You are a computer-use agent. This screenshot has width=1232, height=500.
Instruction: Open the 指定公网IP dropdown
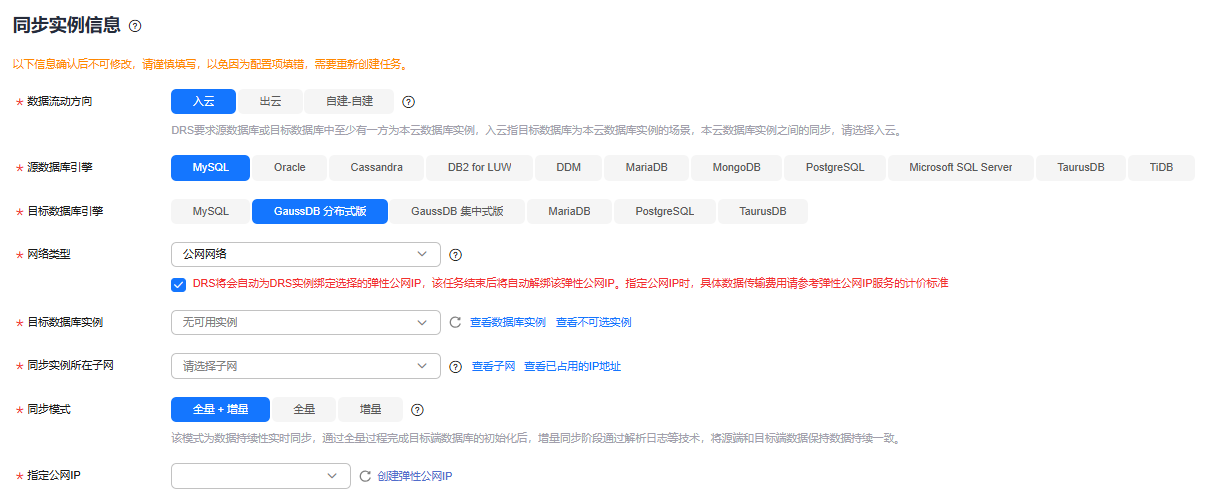click(261, 477)
